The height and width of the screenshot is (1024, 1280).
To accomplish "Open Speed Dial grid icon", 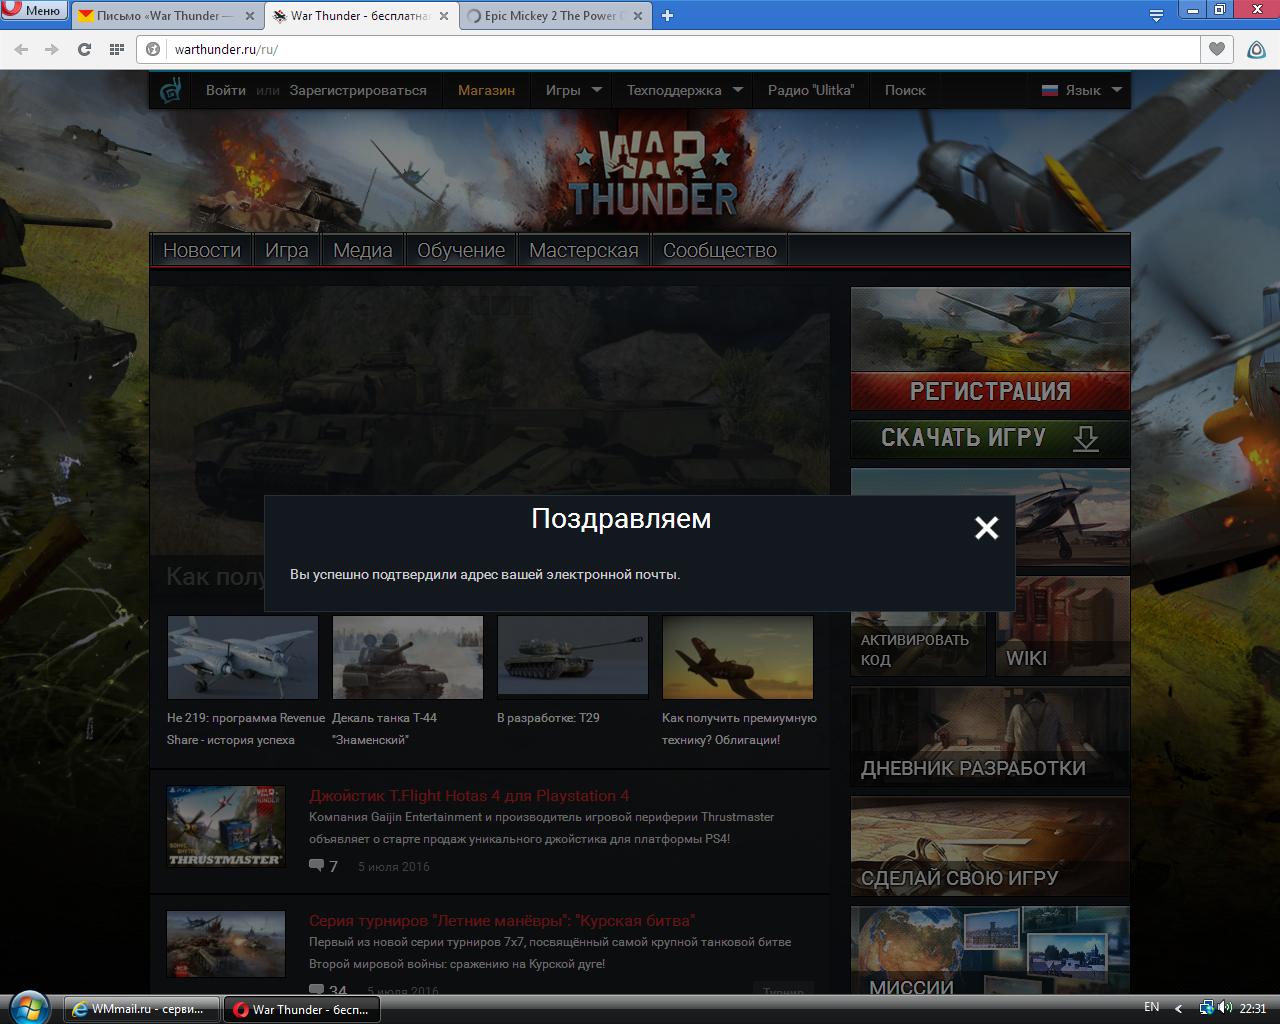I will (116, 49).
